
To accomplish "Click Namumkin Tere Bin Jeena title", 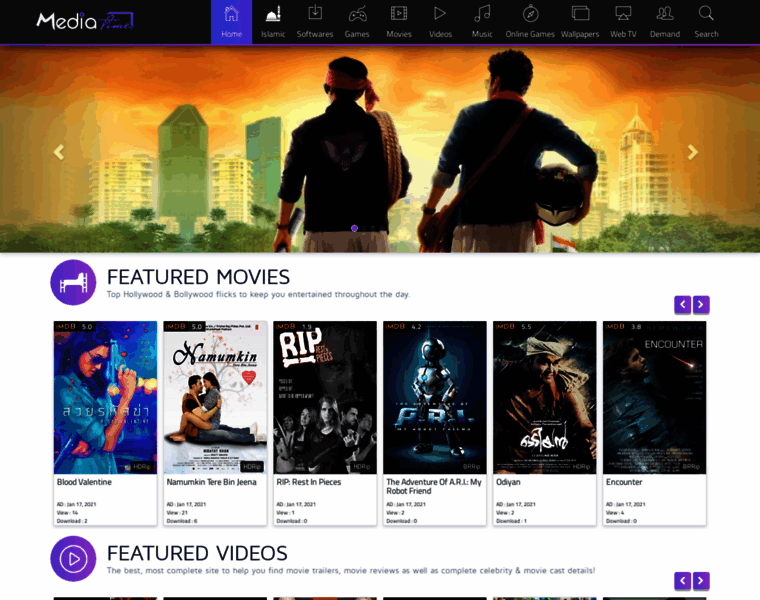I will 212,482.
